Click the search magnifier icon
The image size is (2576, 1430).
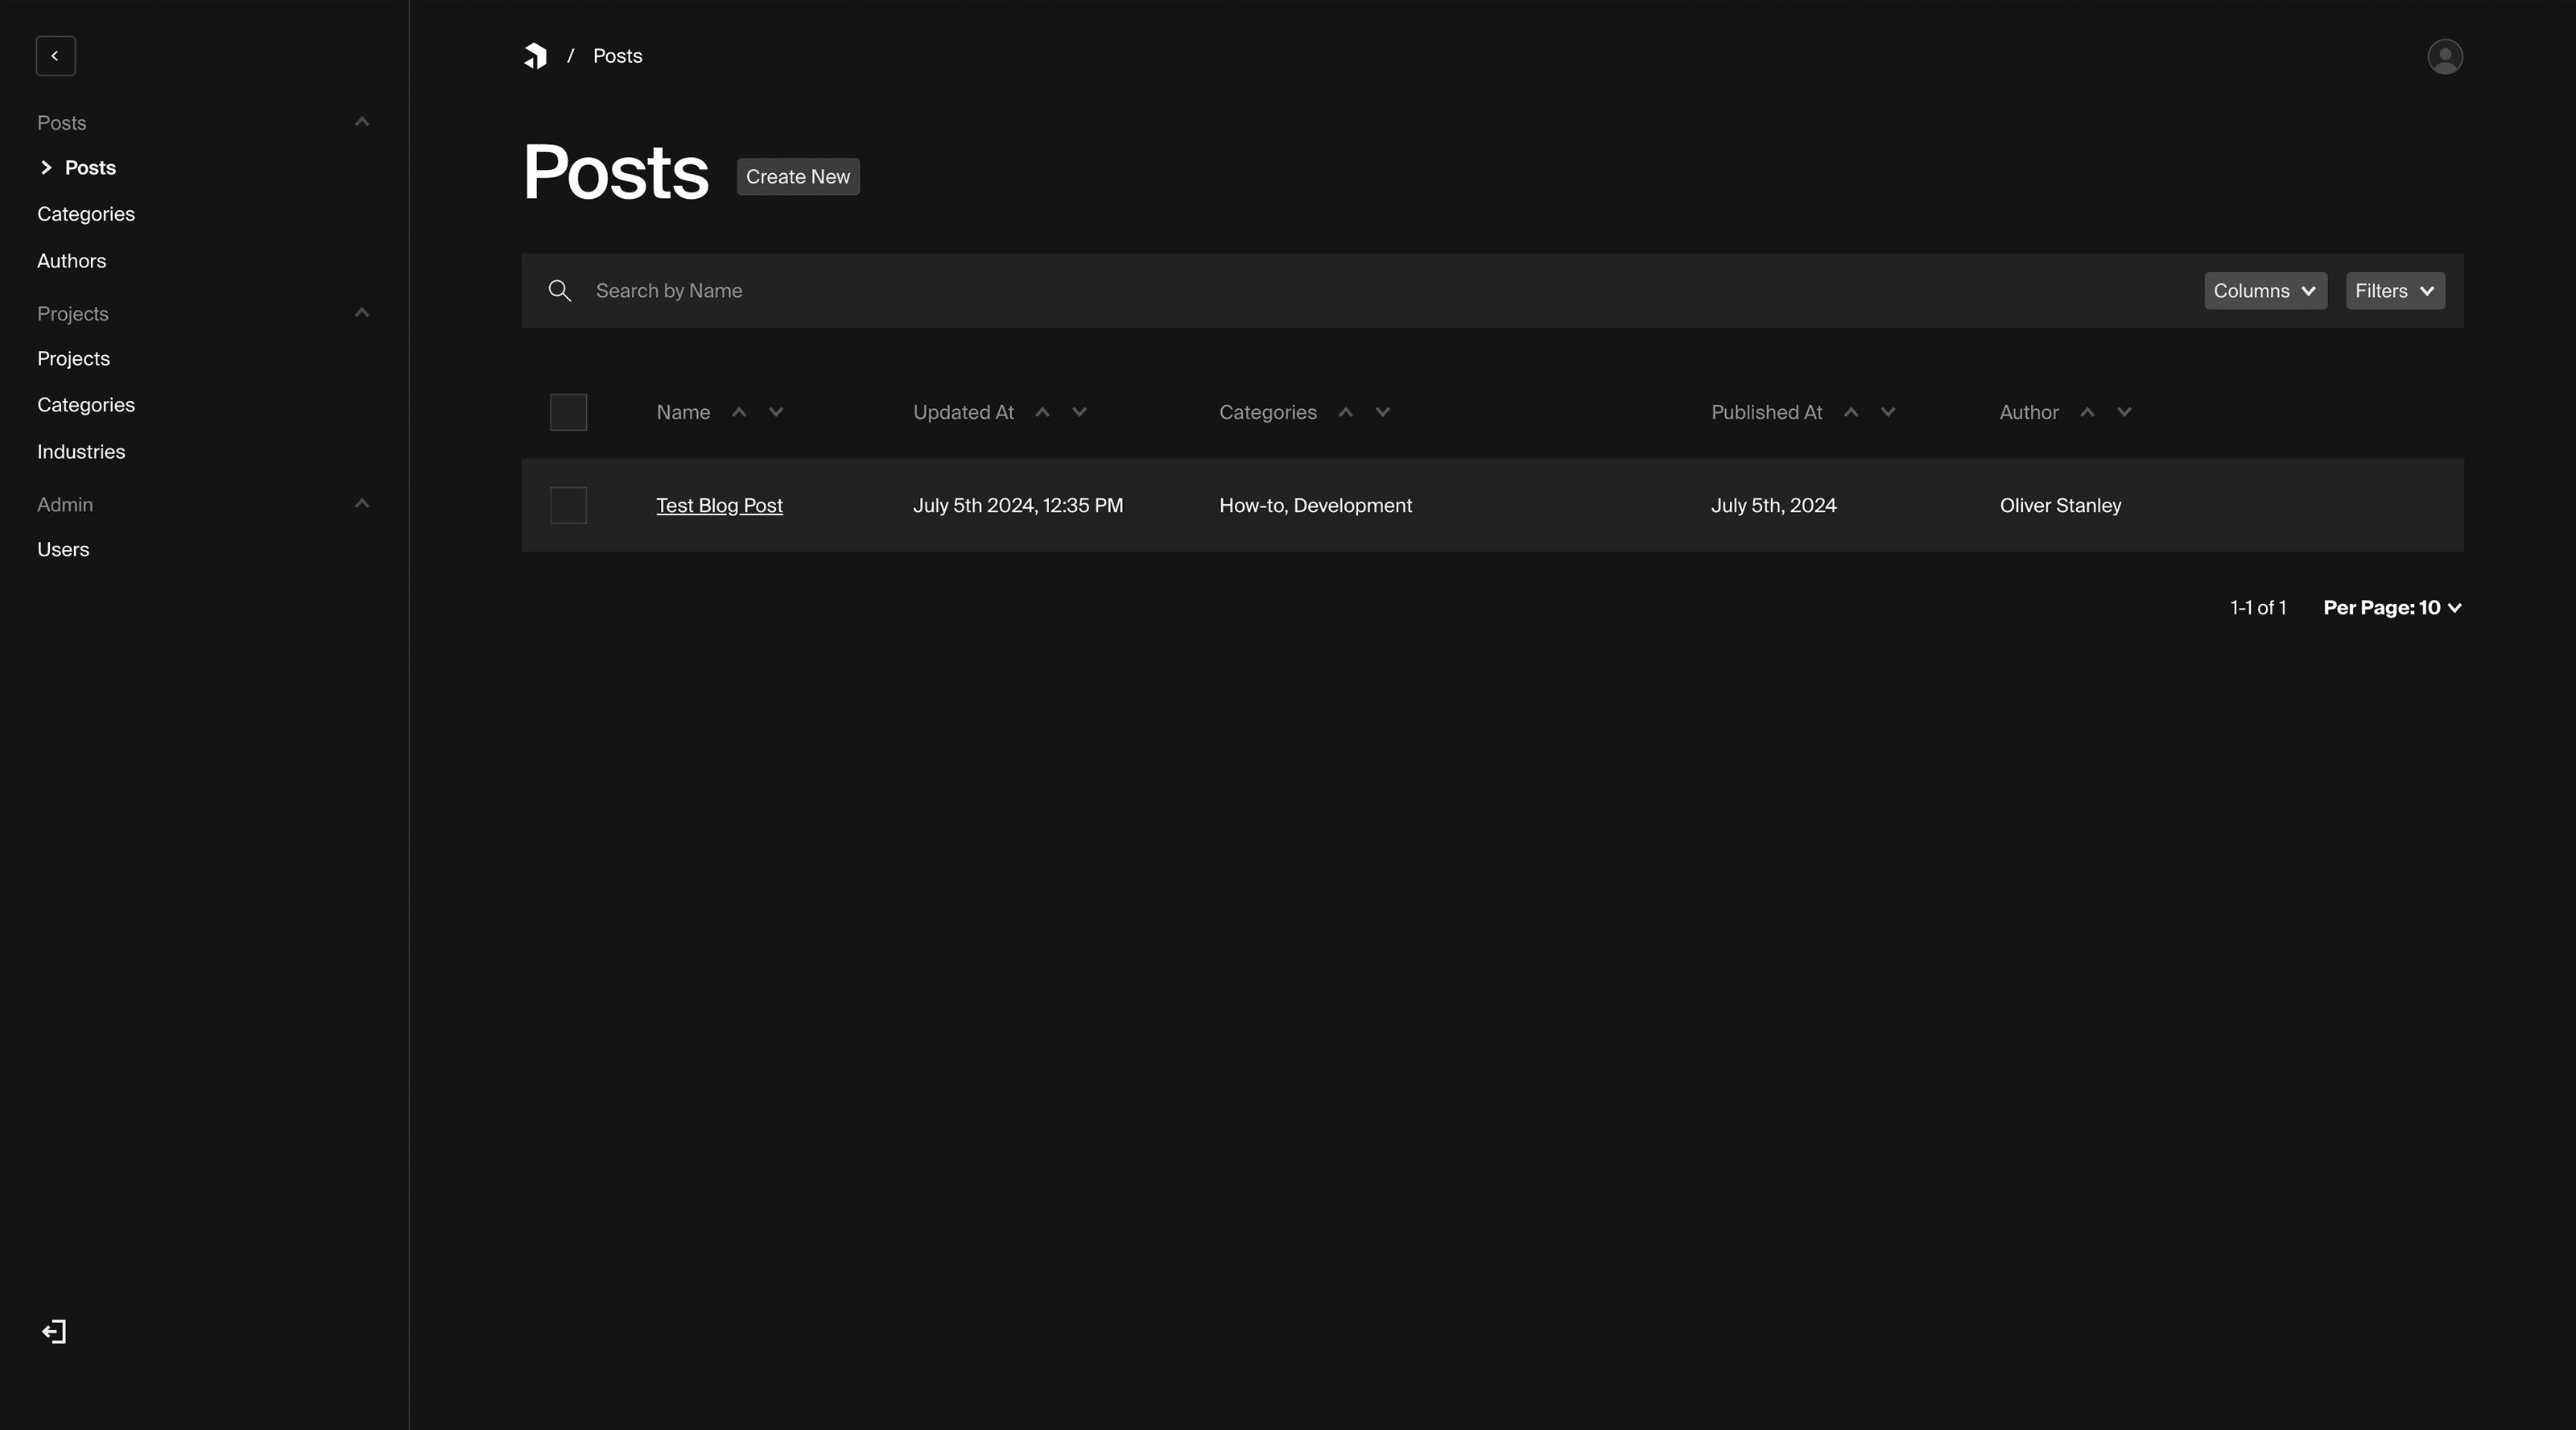point(559,290)
